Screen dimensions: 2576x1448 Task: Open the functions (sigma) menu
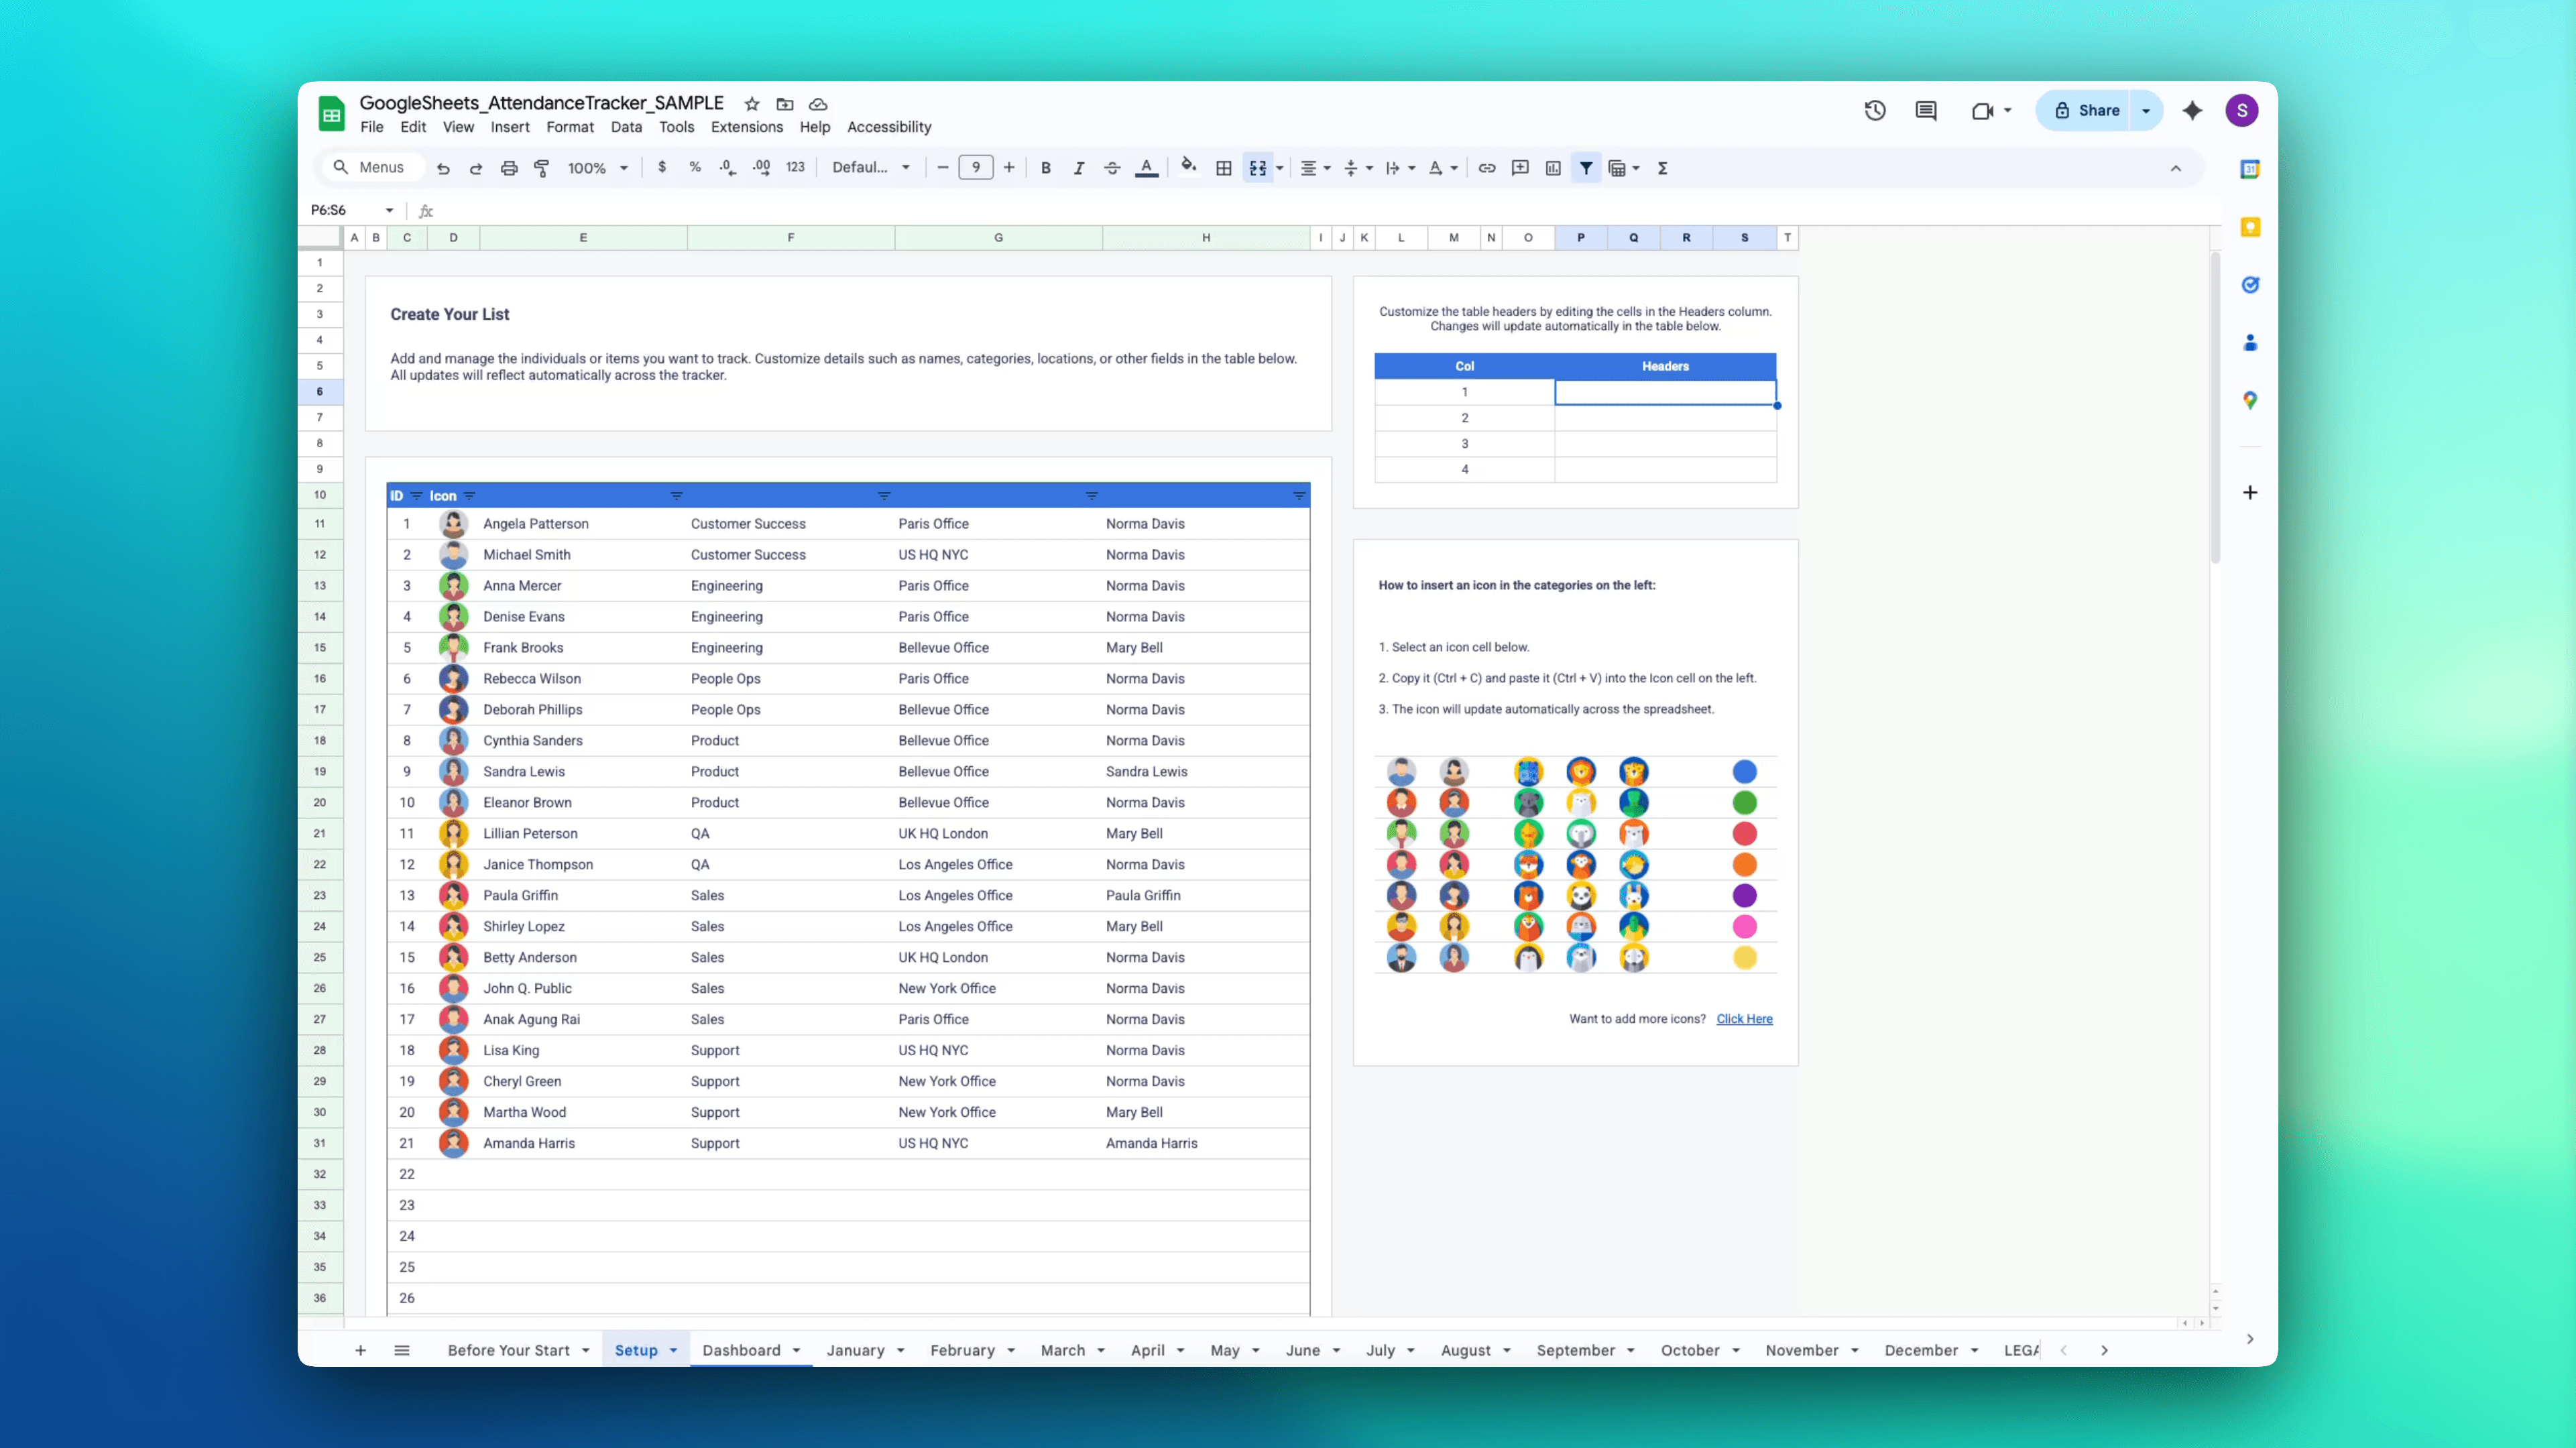[1662, 167]
